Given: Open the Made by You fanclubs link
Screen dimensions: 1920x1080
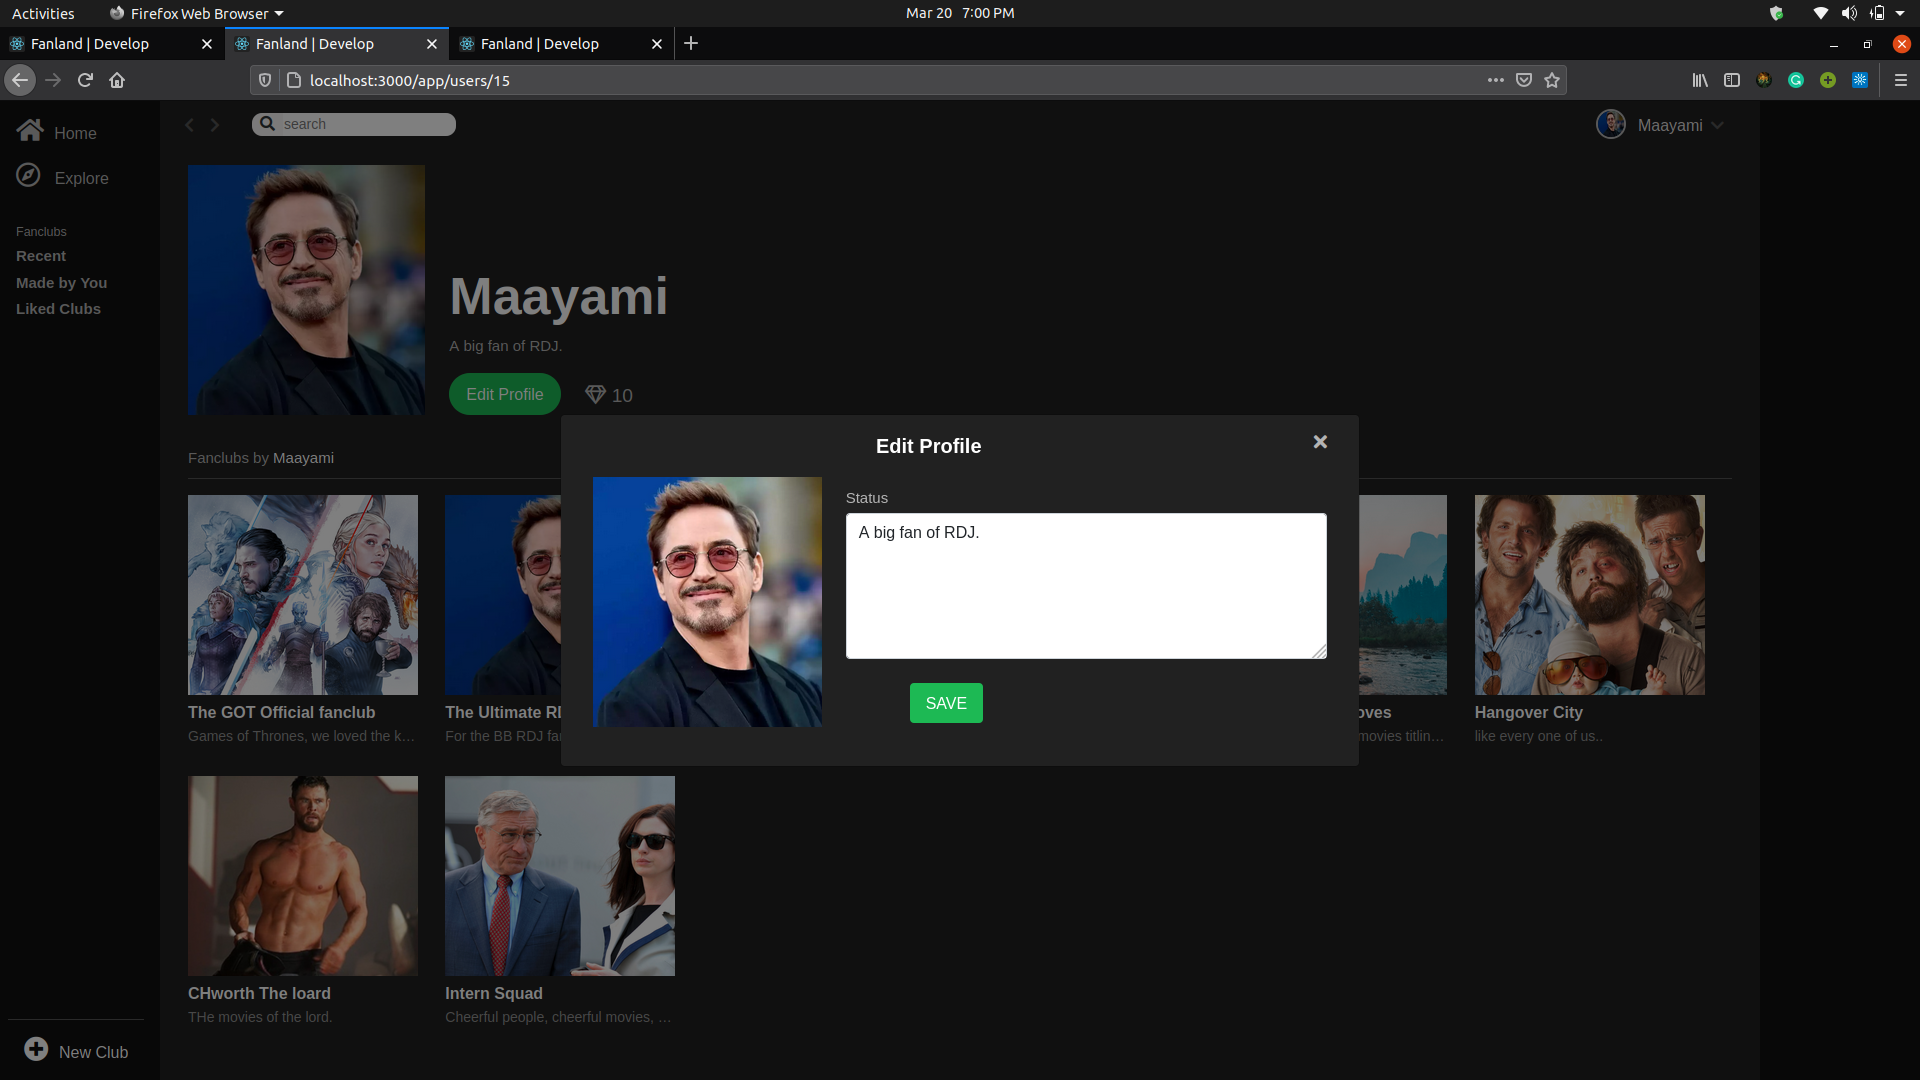Looking at the screenshot, I should [x=61, y=282].
